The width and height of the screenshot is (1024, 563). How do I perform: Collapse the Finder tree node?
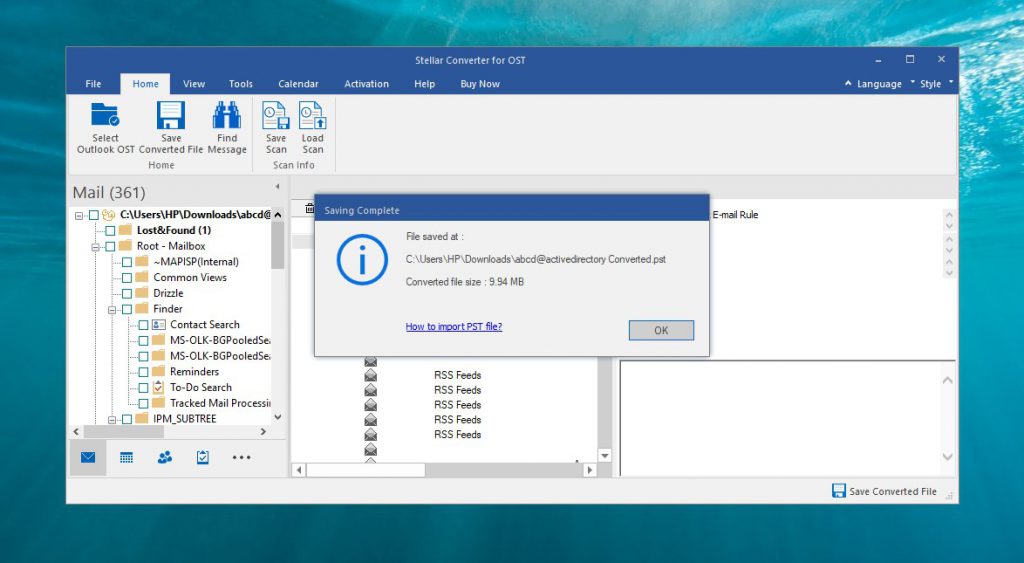[112, 310]
